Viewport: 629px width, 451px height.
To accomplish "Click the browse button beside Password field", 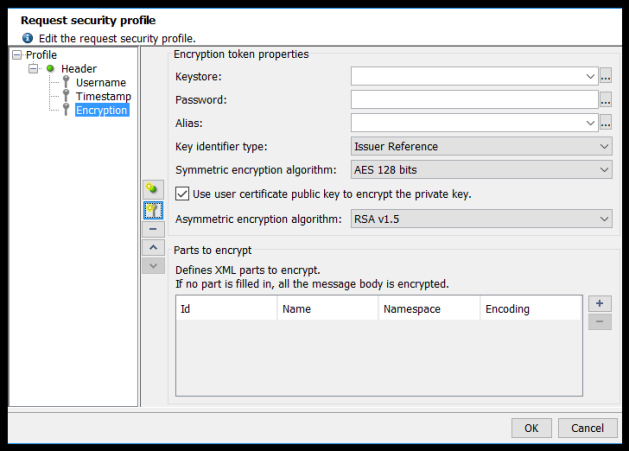I will tap(606, 100).
